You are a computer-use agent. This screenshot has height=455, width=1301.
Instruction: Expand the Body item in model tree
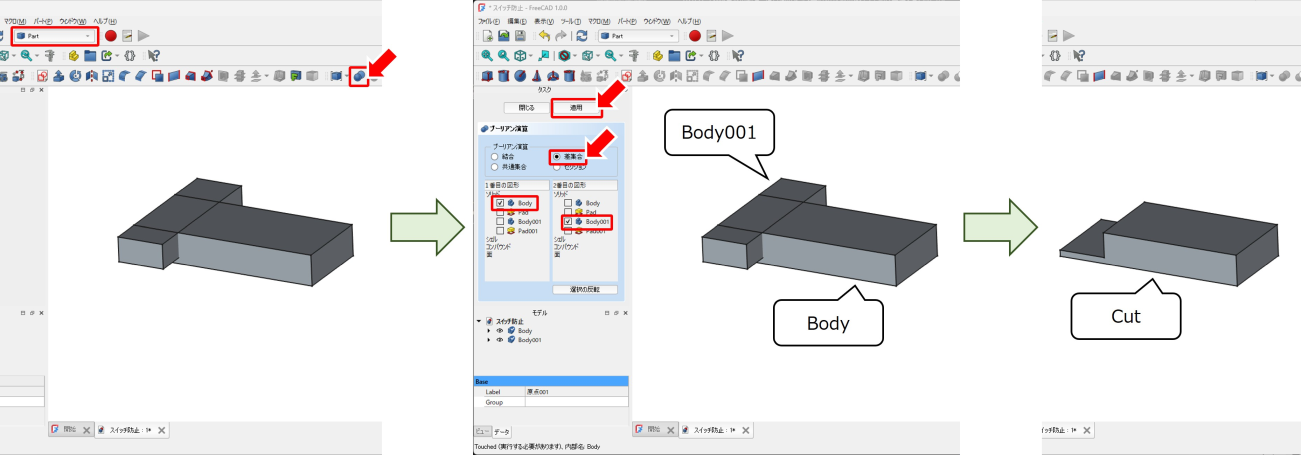click(487, 330)
